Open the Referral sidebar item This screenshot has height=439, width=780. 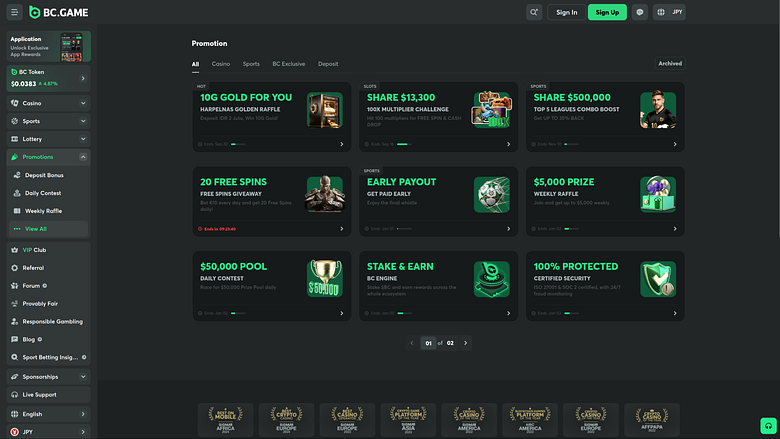[48, 267]
